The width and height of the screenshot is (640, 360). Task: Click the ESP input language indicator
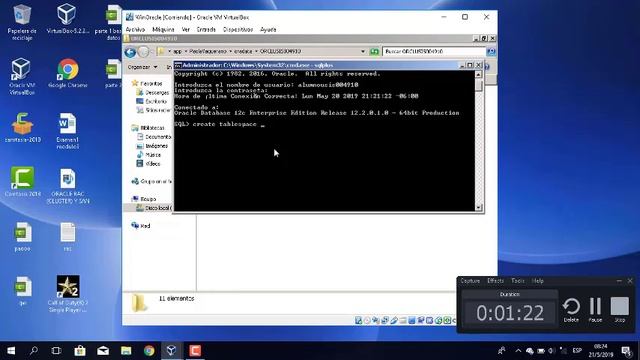(577, 351)
